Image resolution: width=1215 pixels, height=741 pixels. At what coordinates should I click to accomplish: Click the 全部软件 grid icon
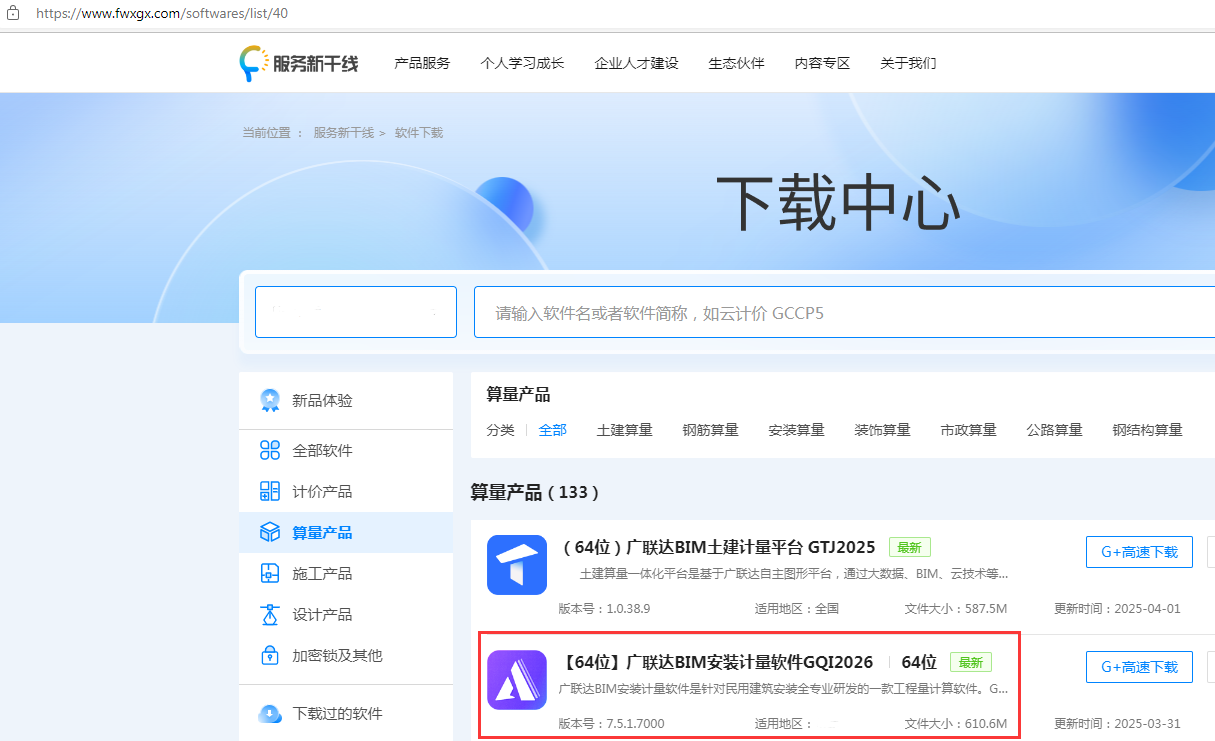pos(270,450)
